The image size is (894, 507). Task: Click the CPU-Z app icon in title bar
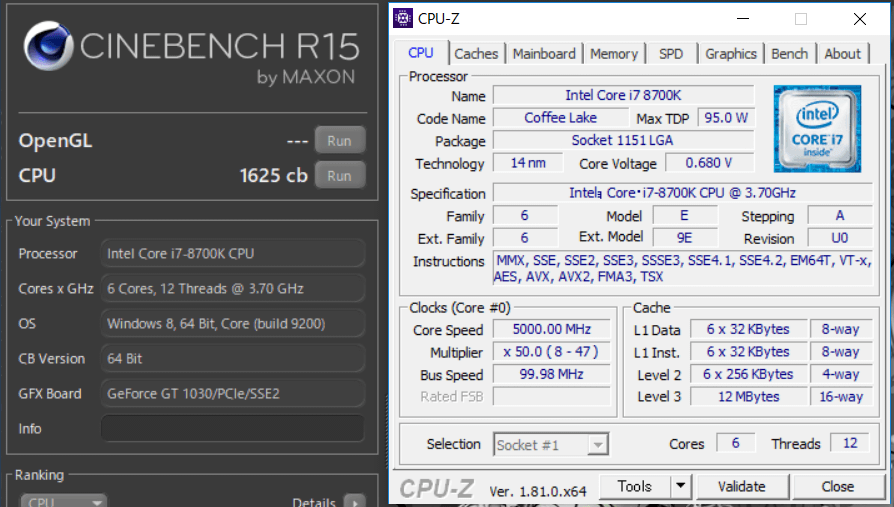click(x=403, y=18)
